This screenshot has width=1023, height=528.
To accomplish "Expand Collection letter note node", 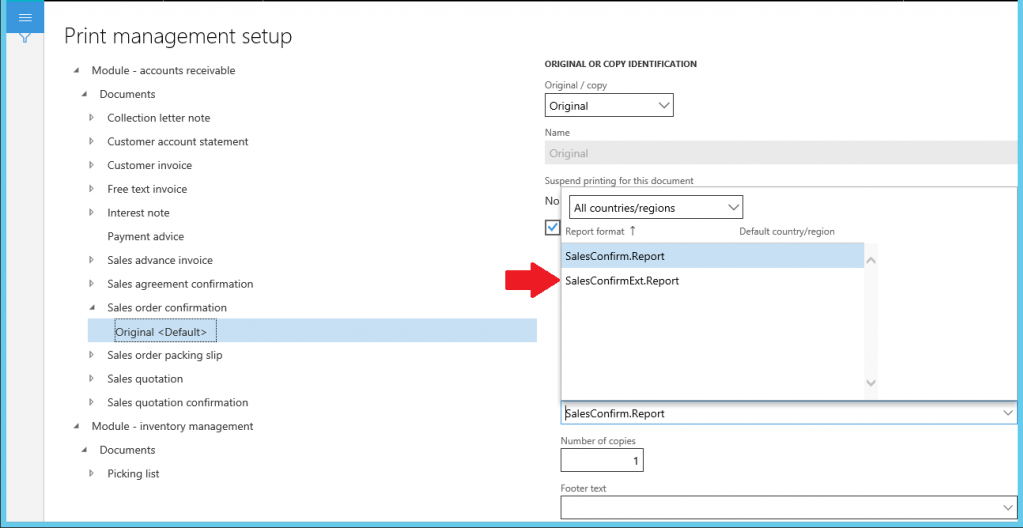I will tap(92, 118).
